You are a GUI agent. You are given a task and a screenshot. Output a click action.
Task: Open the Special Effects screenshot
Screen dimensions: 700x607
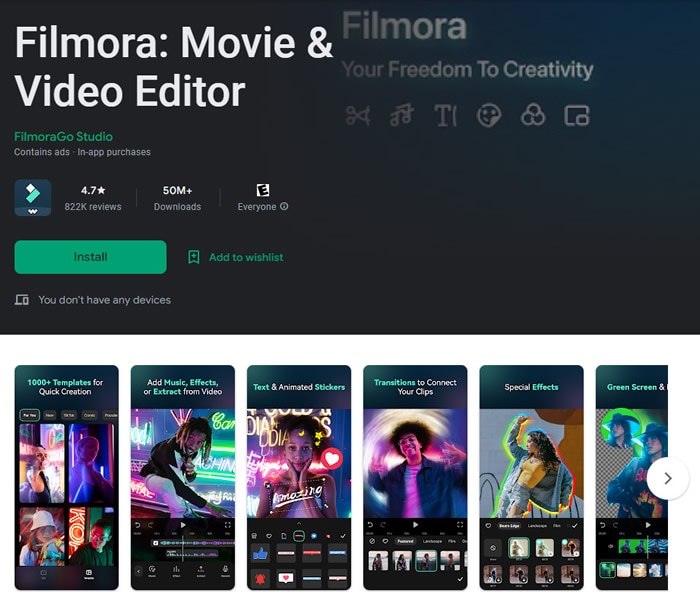(531, 478)
